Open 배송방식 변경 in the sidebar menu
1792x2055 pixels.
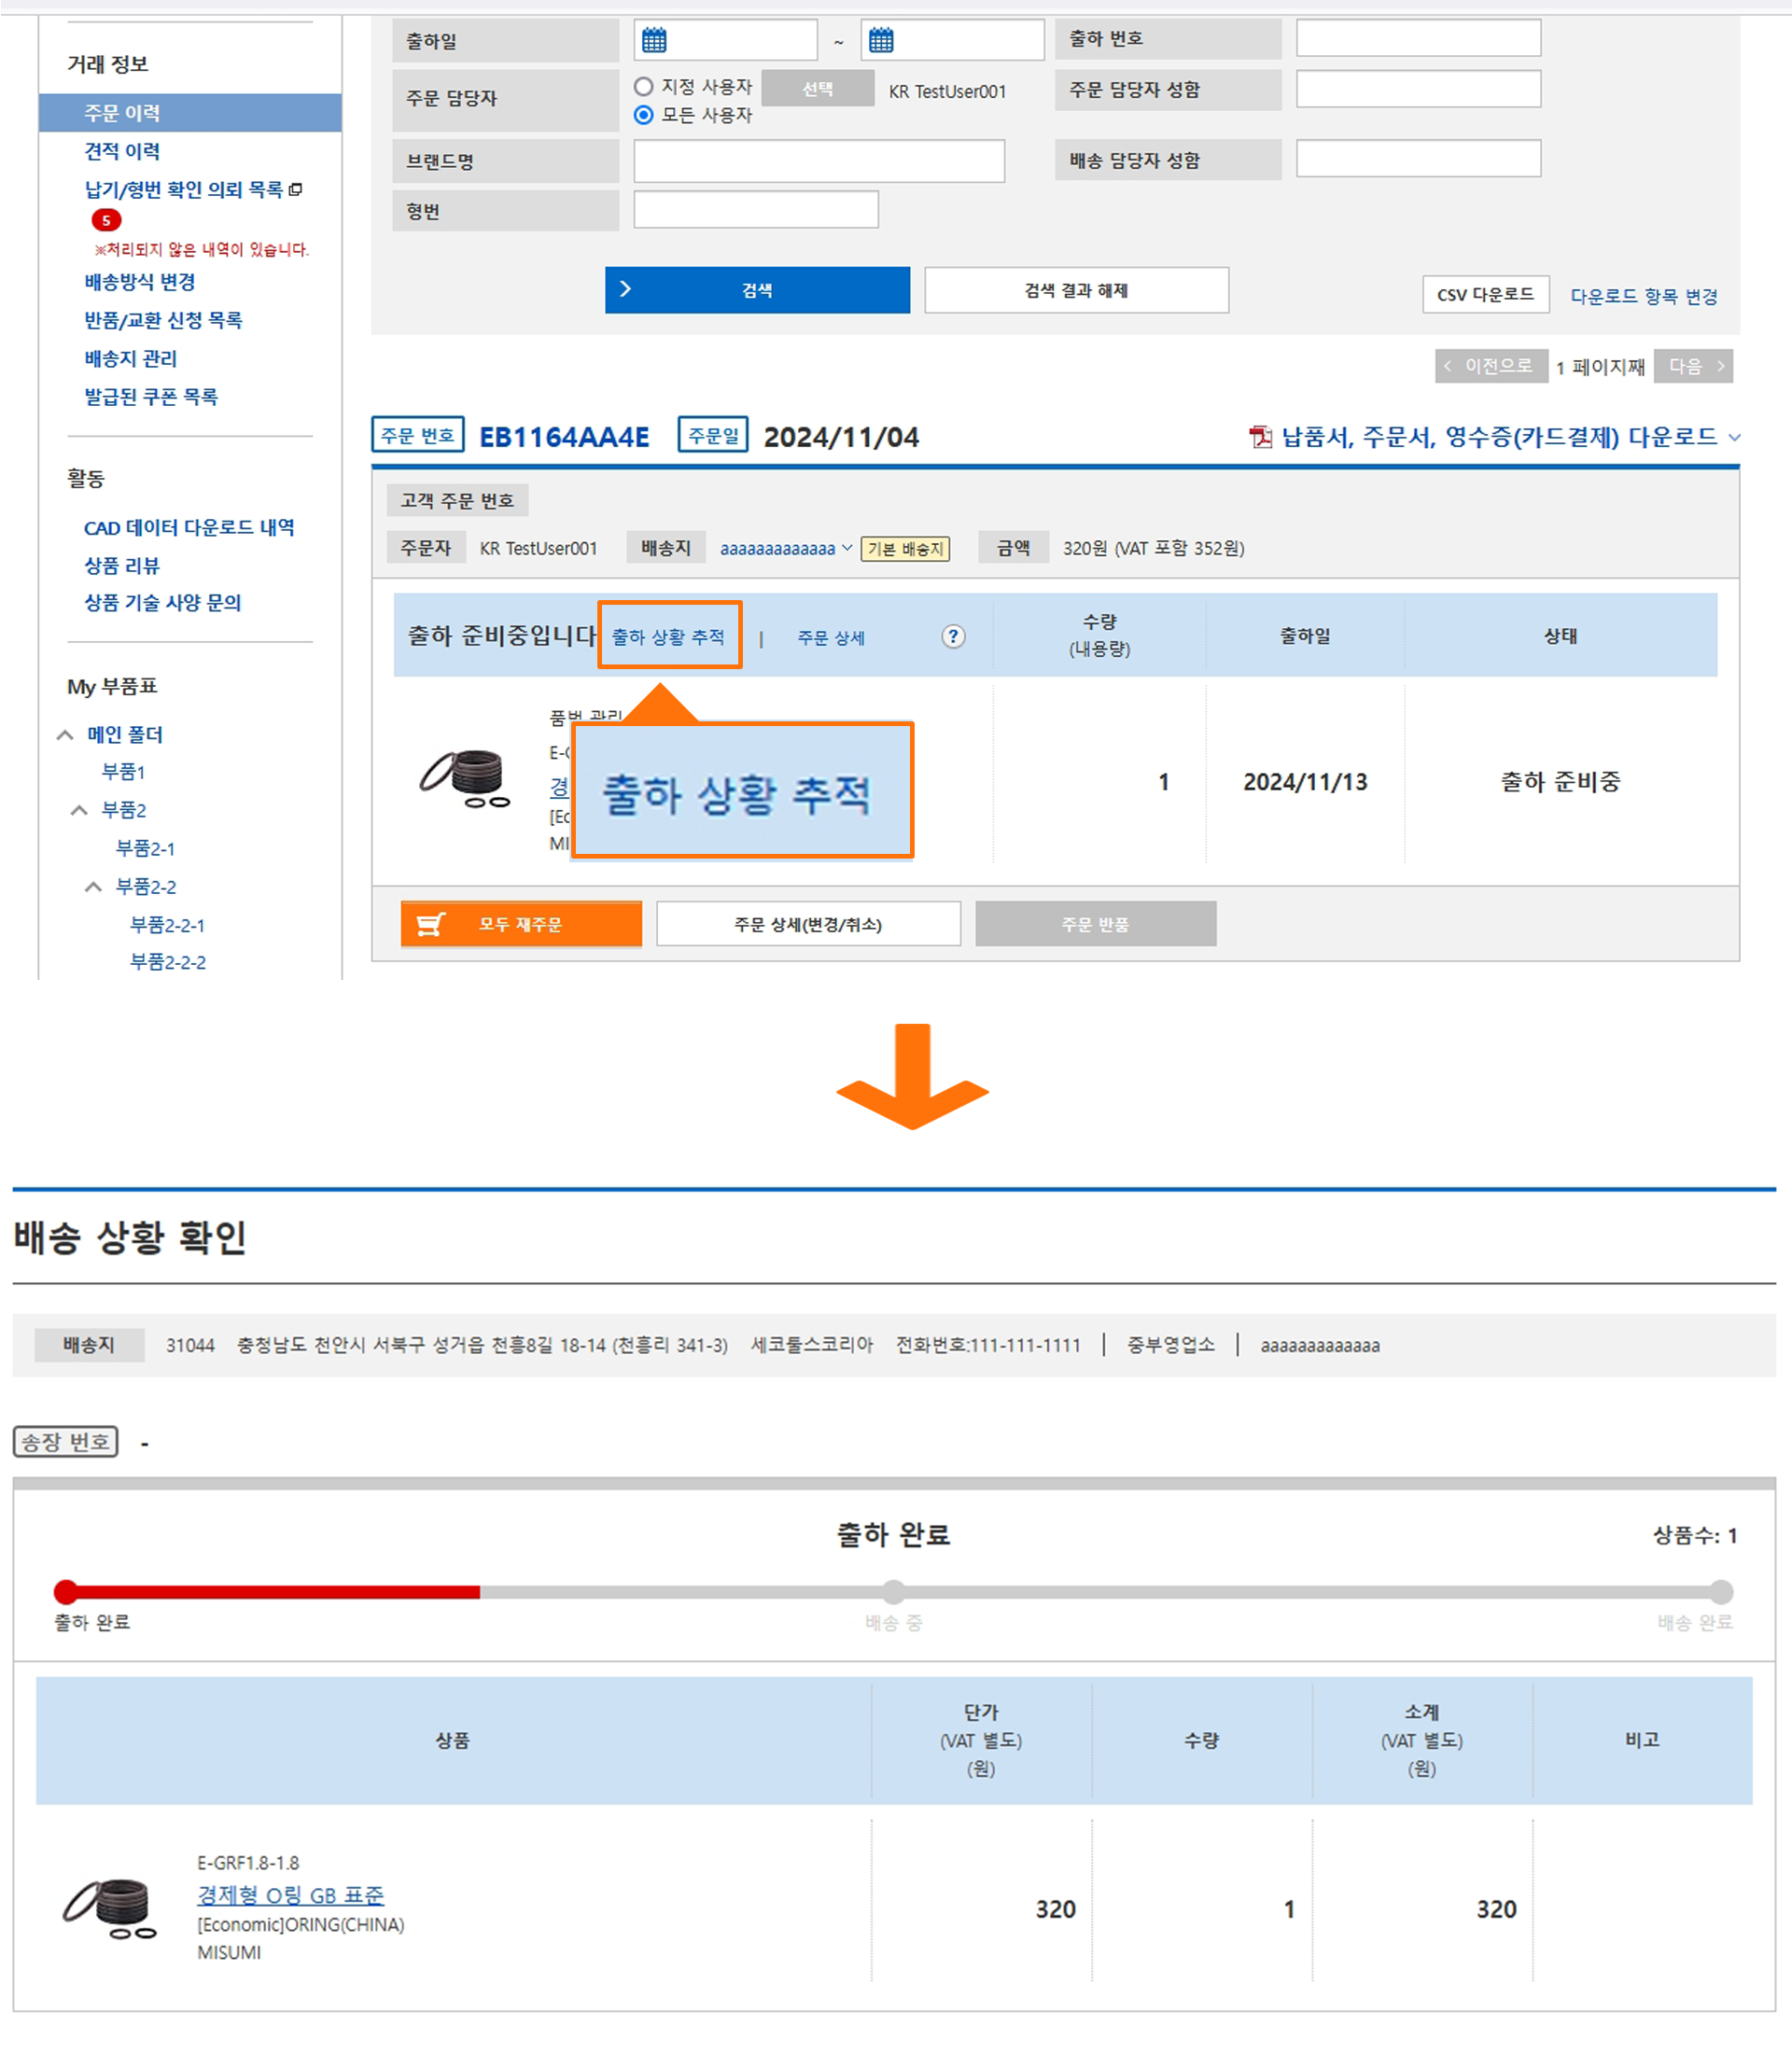tap(140, 282)
